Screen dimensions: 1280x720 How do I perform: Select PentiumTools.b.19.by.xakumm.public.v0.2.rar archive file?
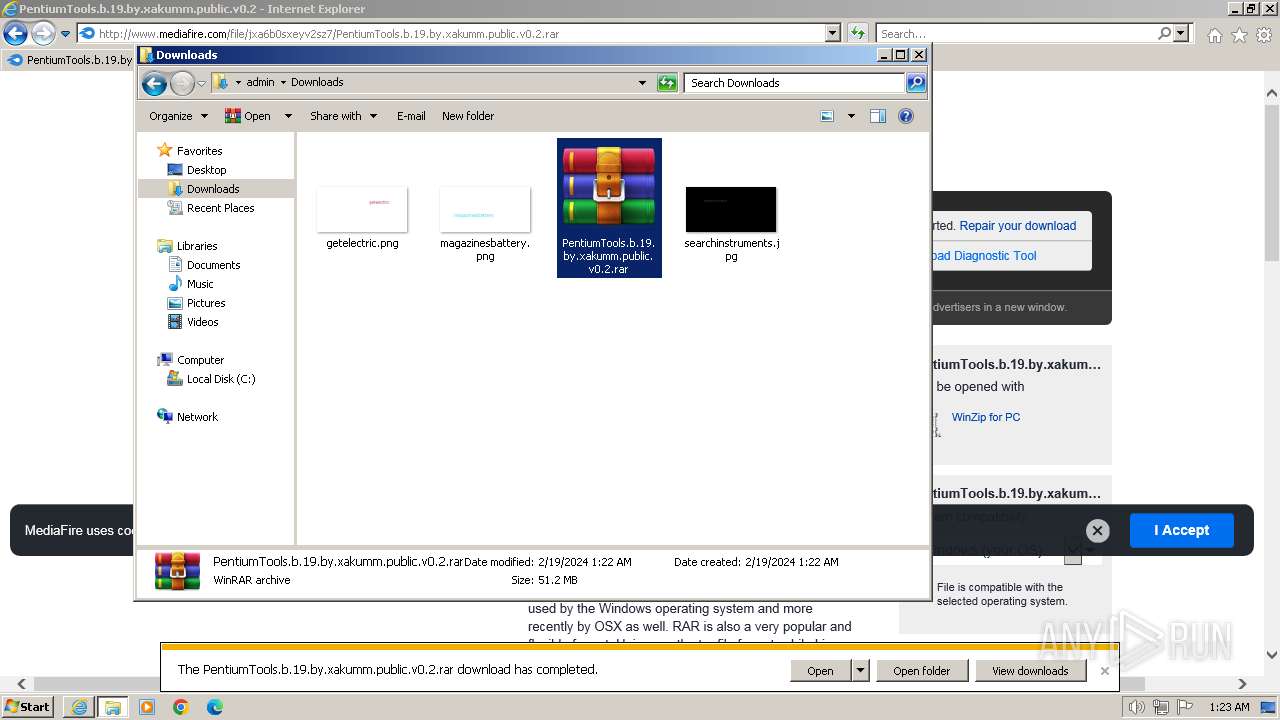point(608,208)
